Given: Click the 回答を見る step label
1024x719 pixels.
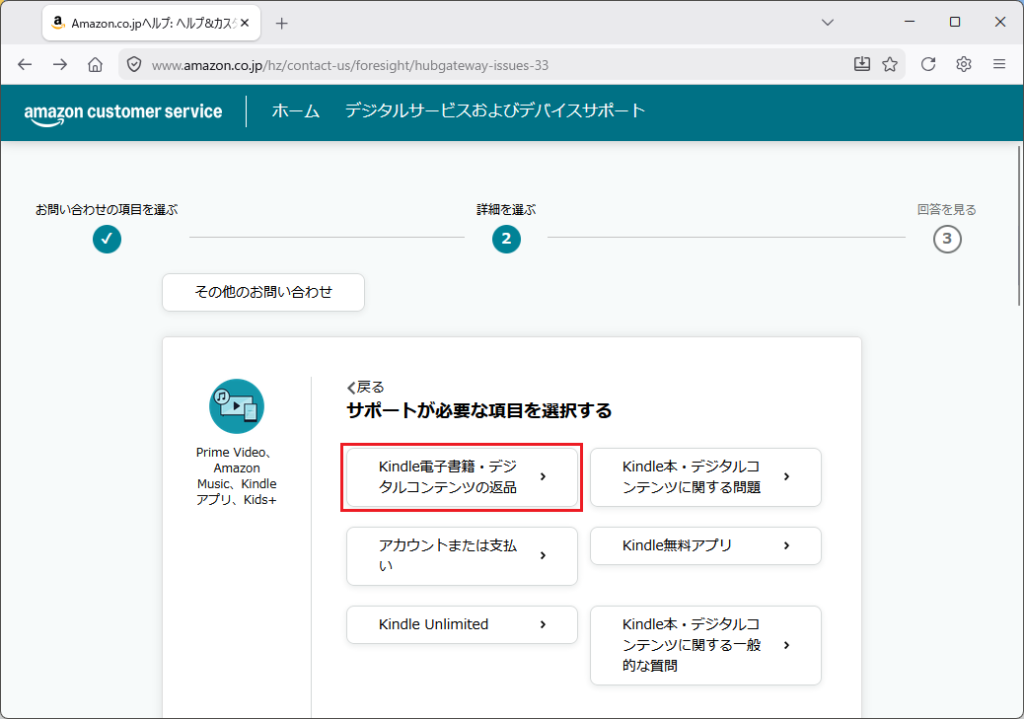Looking at the screenshot, I should point(947,210).
